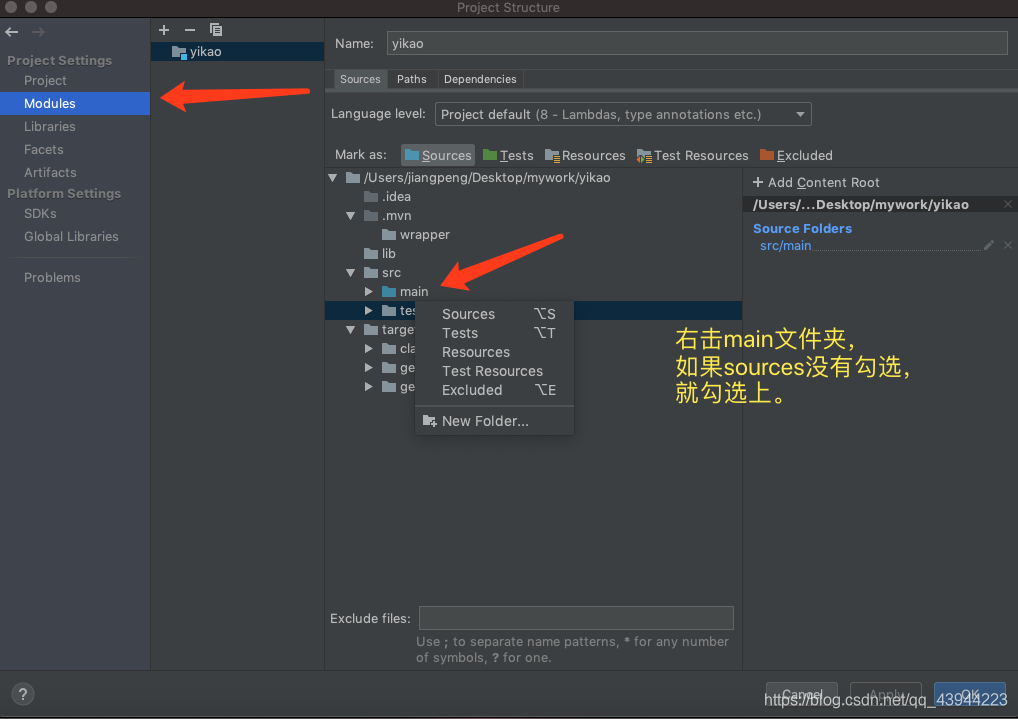Click the Exclude files input field
1018x719 pixels.
[575, 617]
